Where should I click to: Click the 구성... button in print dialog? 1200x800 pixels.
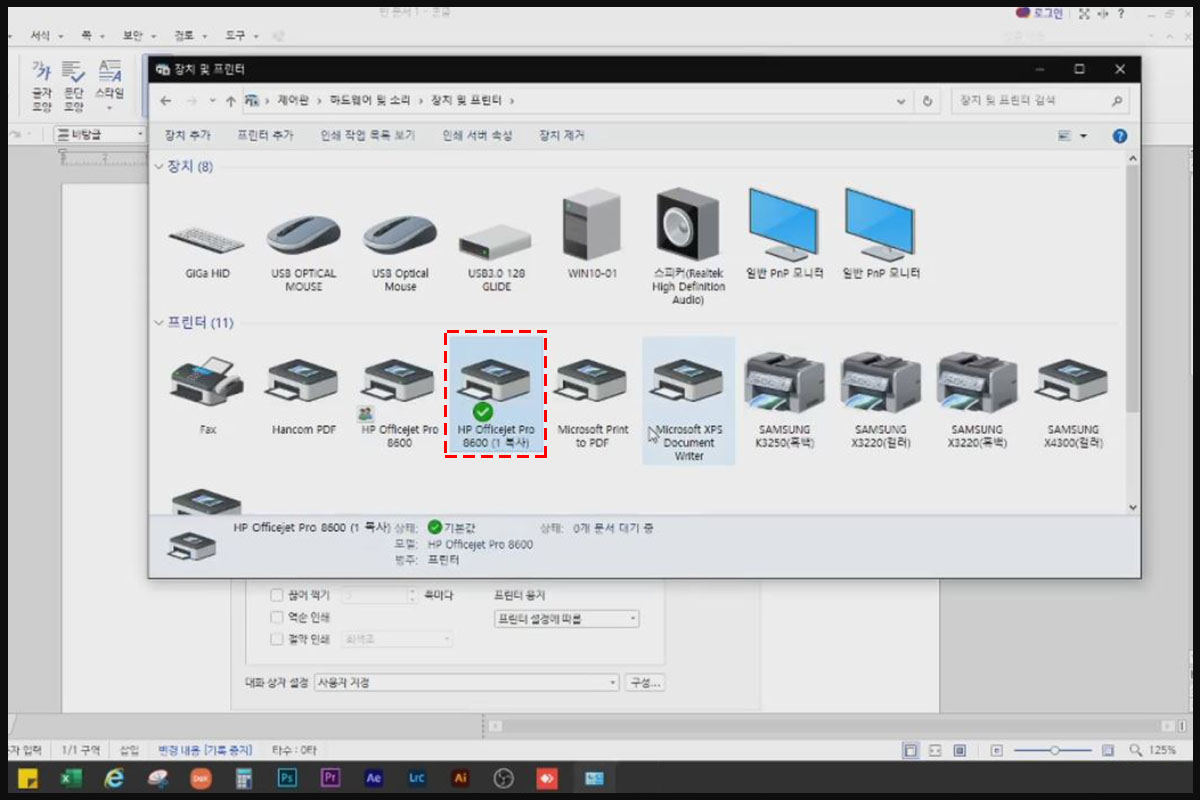pos(646,683)
